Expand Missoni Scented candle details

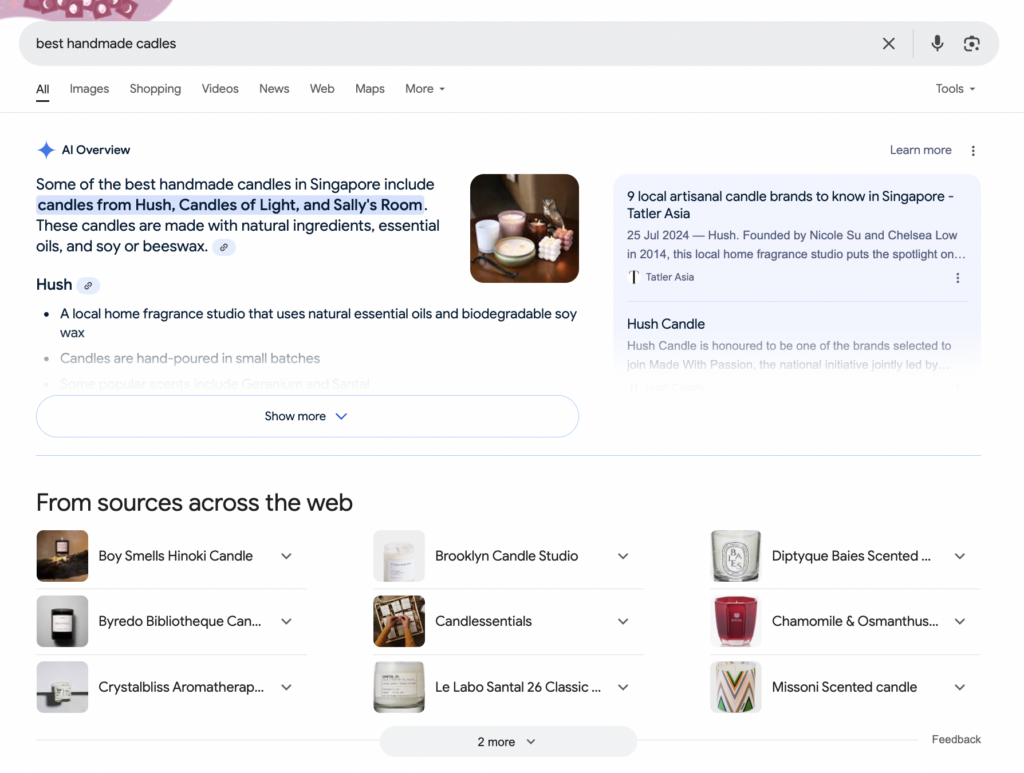pyautogui.click(x=959, y=687)
